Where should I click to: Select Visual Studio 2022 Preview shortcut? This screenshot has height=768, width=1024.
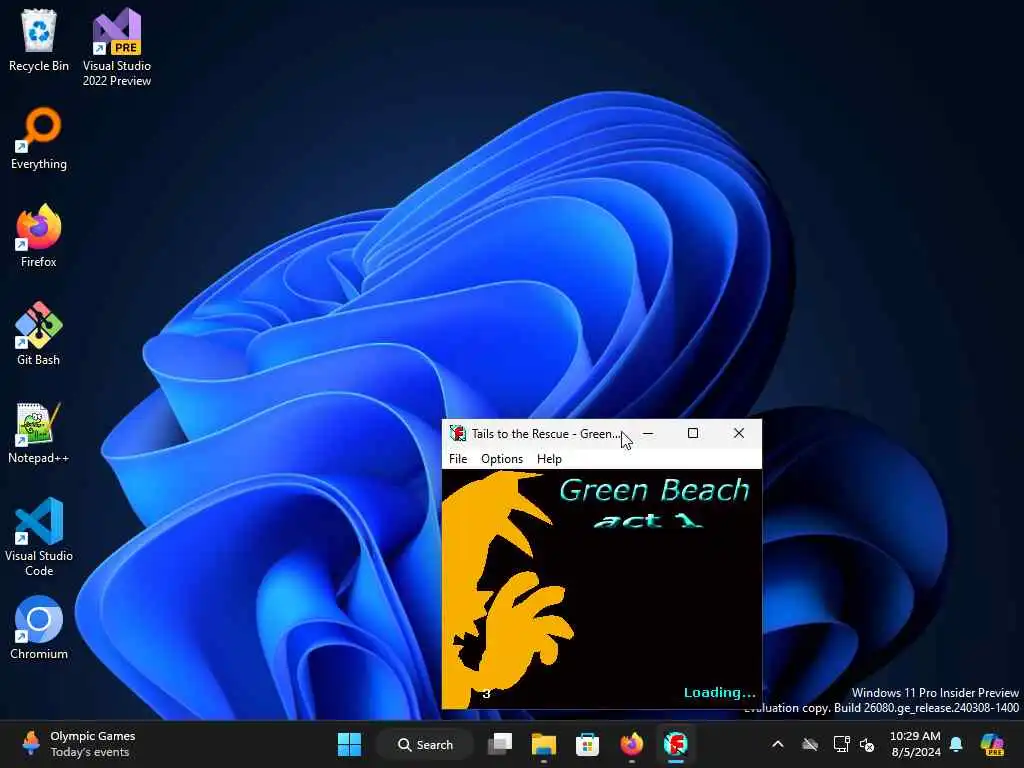117,48
